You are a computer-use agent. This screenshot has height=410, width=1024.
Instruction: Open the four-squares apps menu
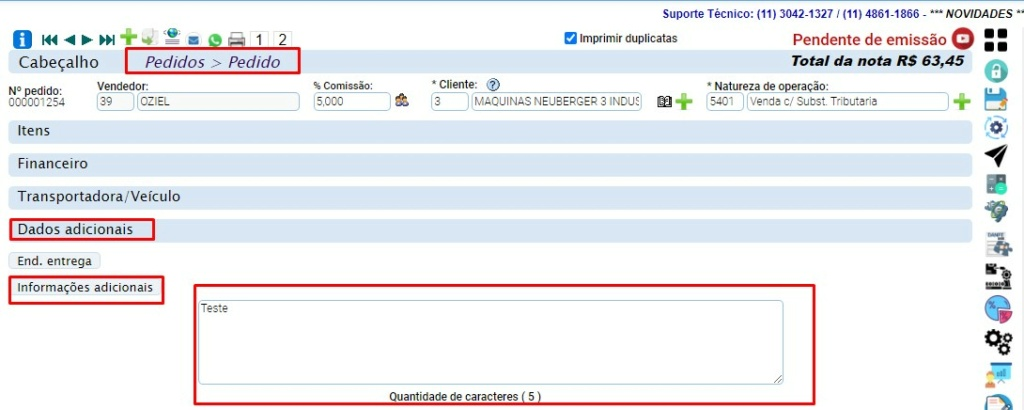click(x=996, y=40)
